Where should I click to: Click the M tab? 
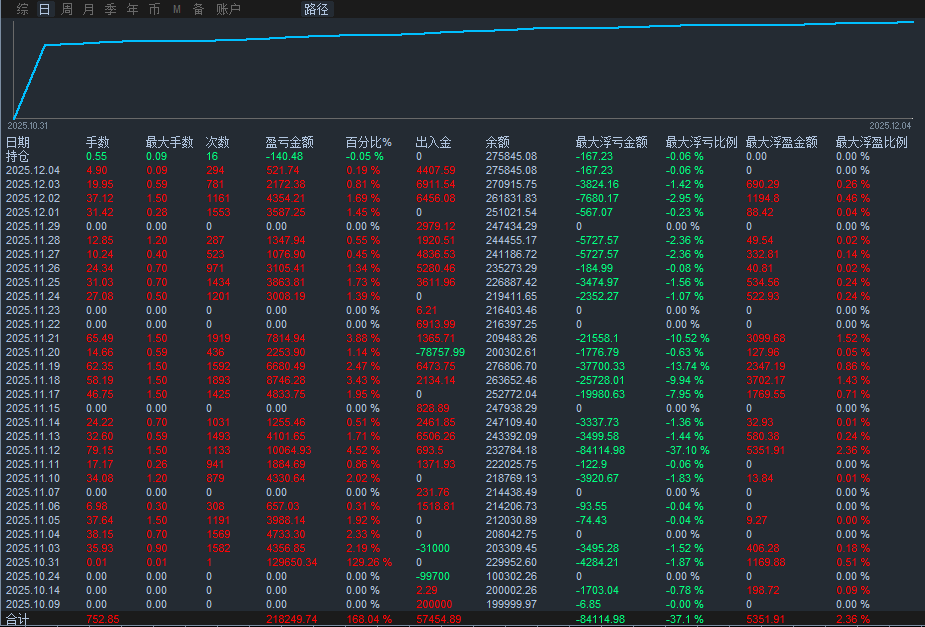click(176, 9)
